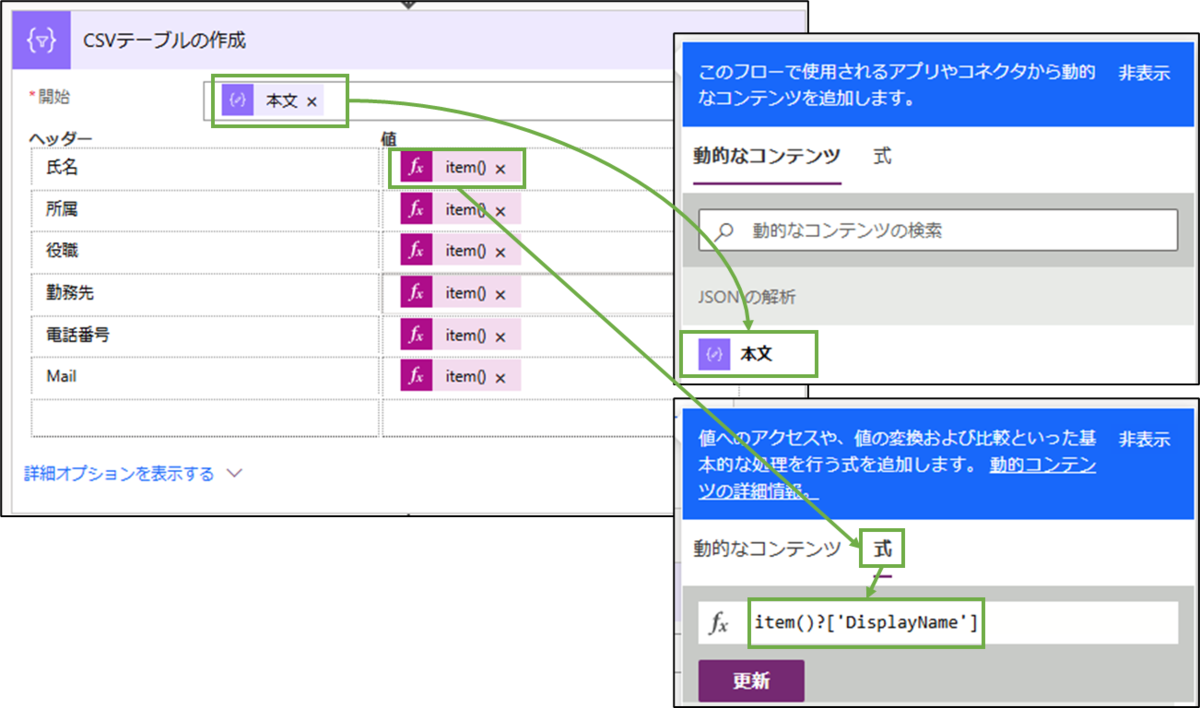1200x708 pixels.
Task: Click 非表示 in the upper blue banner
Action: click(1144, 73)
